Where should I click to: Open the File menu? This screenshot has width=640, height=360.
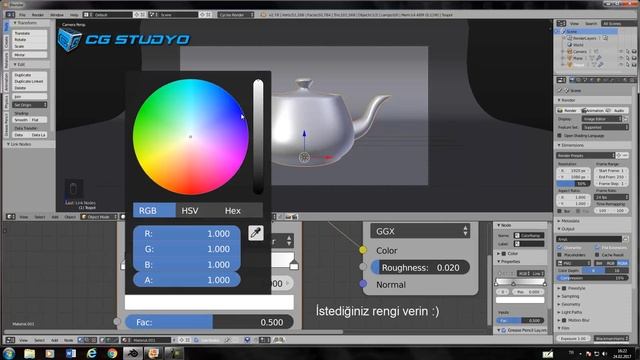pos(22,15)
